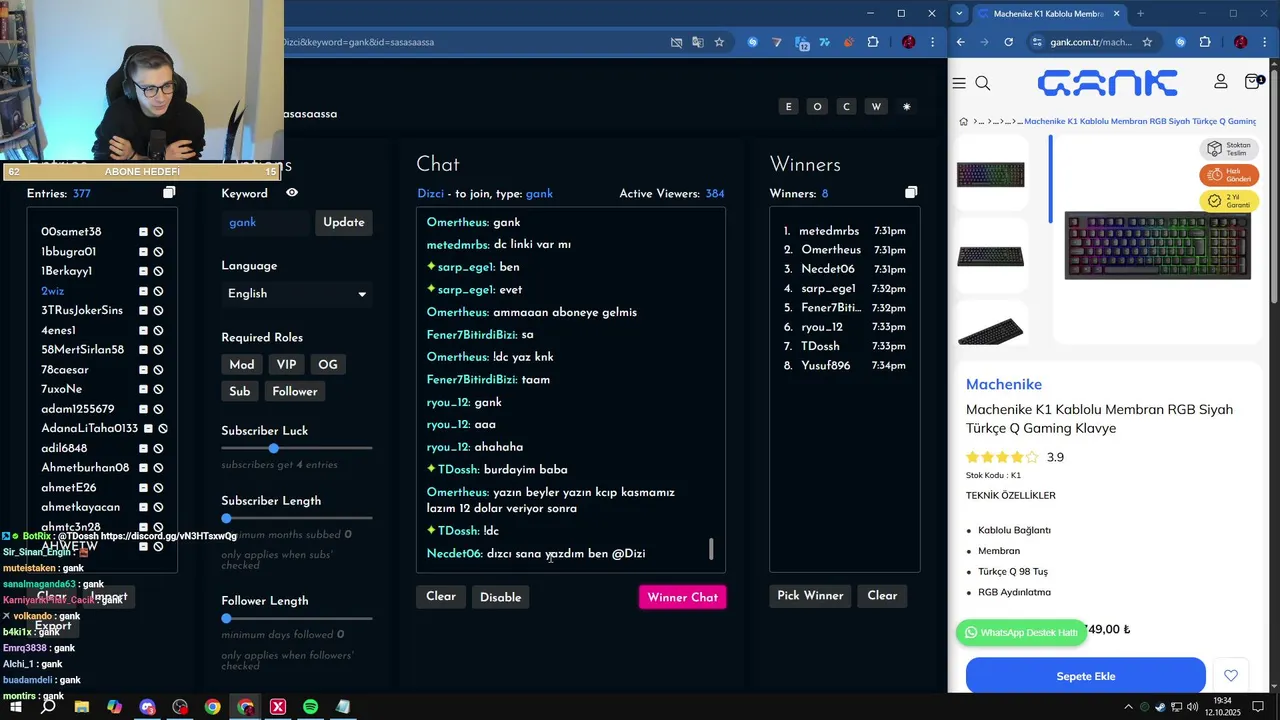
Task: Reload the Gank browser page
Action: [x=1008, y=42]
